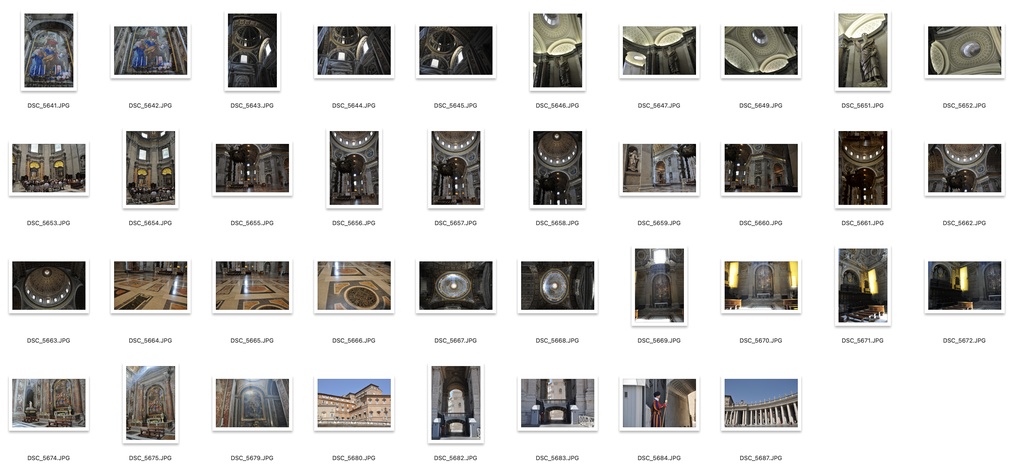Select the DSC_5682.JPG archway thumbnail
This screenshot has width=1024, height=468.
pyautogui.click(x=456, y=403)
